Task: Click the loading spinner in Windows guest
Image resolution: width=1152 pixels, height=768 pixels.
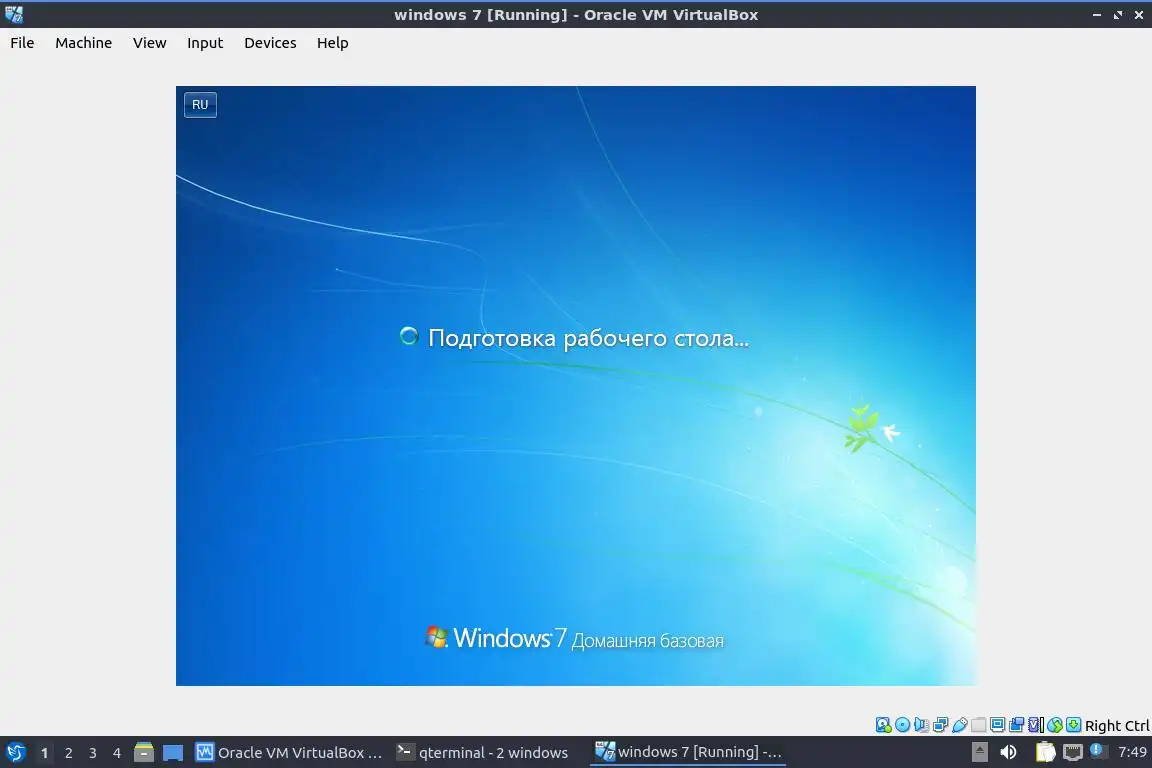Action: click(408, 337)
